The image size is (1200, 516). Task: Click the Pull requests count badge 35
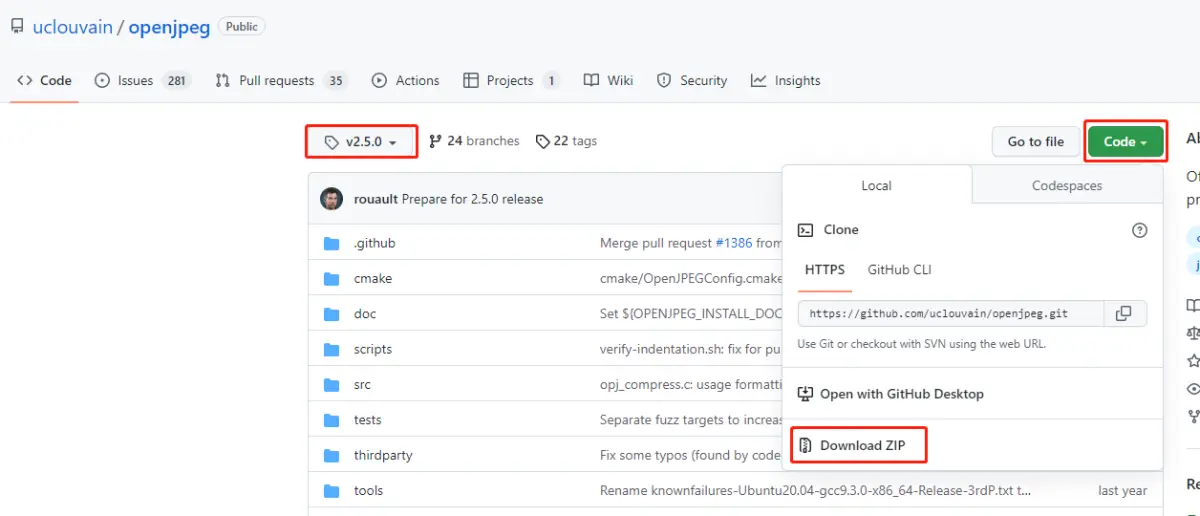coord(335,81)
